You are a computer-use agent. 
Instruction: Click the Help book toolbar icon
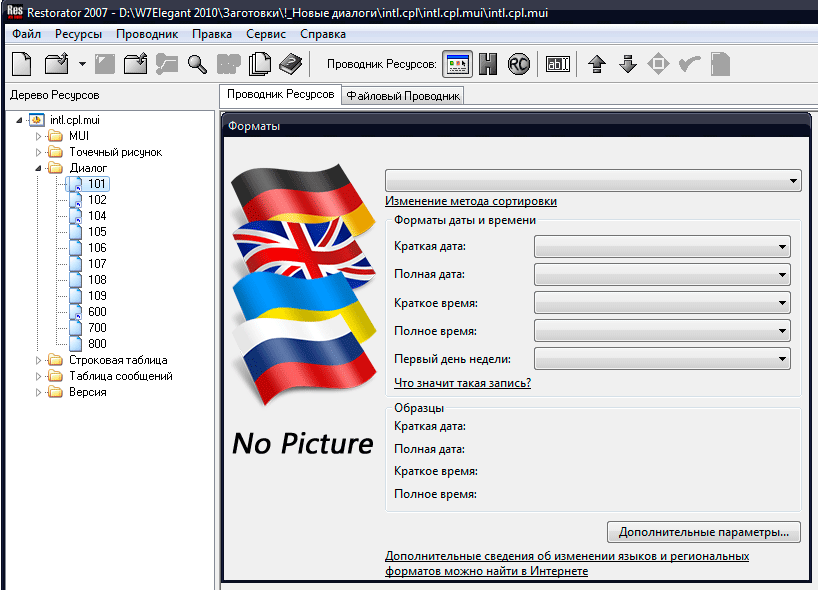tap(291, 64)
